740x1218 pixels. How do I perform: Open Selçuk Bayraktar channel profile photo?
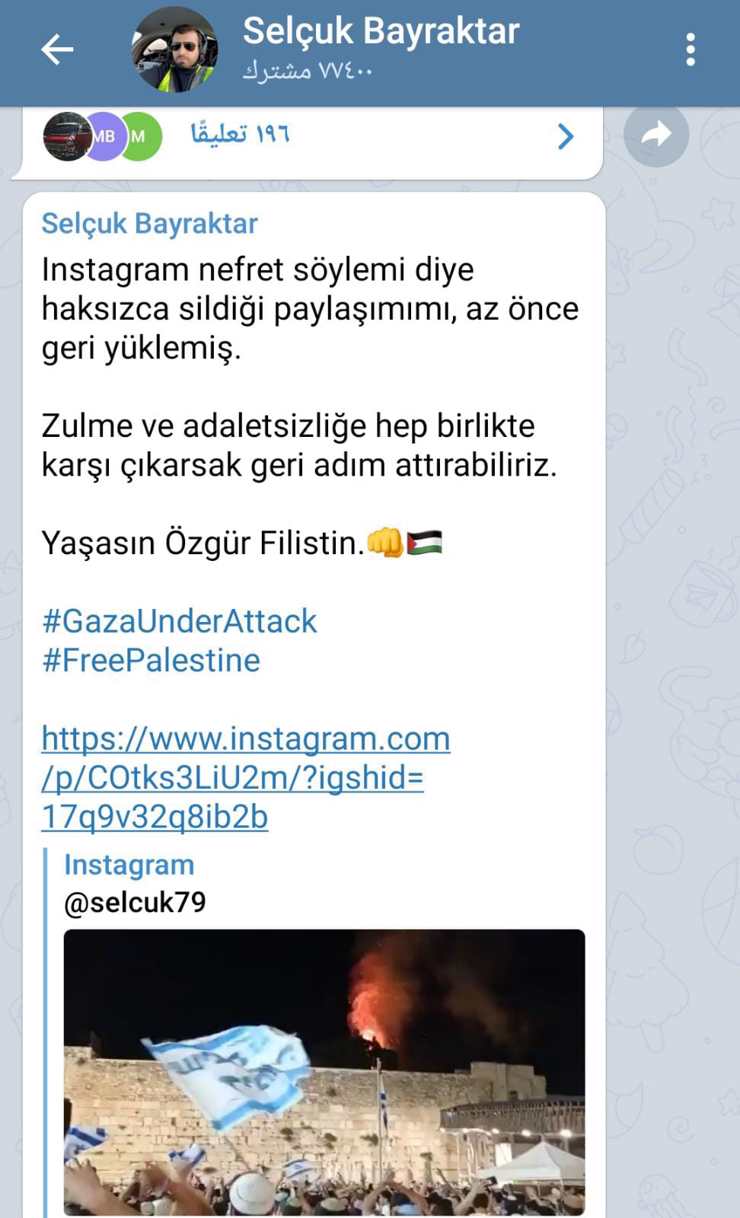point(175,49)
